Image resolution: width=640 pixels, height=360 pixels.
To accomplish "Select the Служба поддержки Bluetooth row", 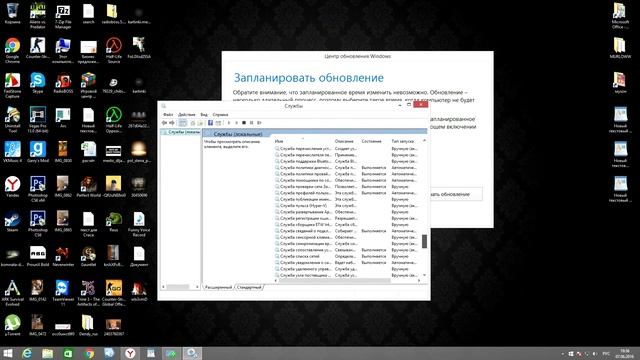I will [348, 161].
